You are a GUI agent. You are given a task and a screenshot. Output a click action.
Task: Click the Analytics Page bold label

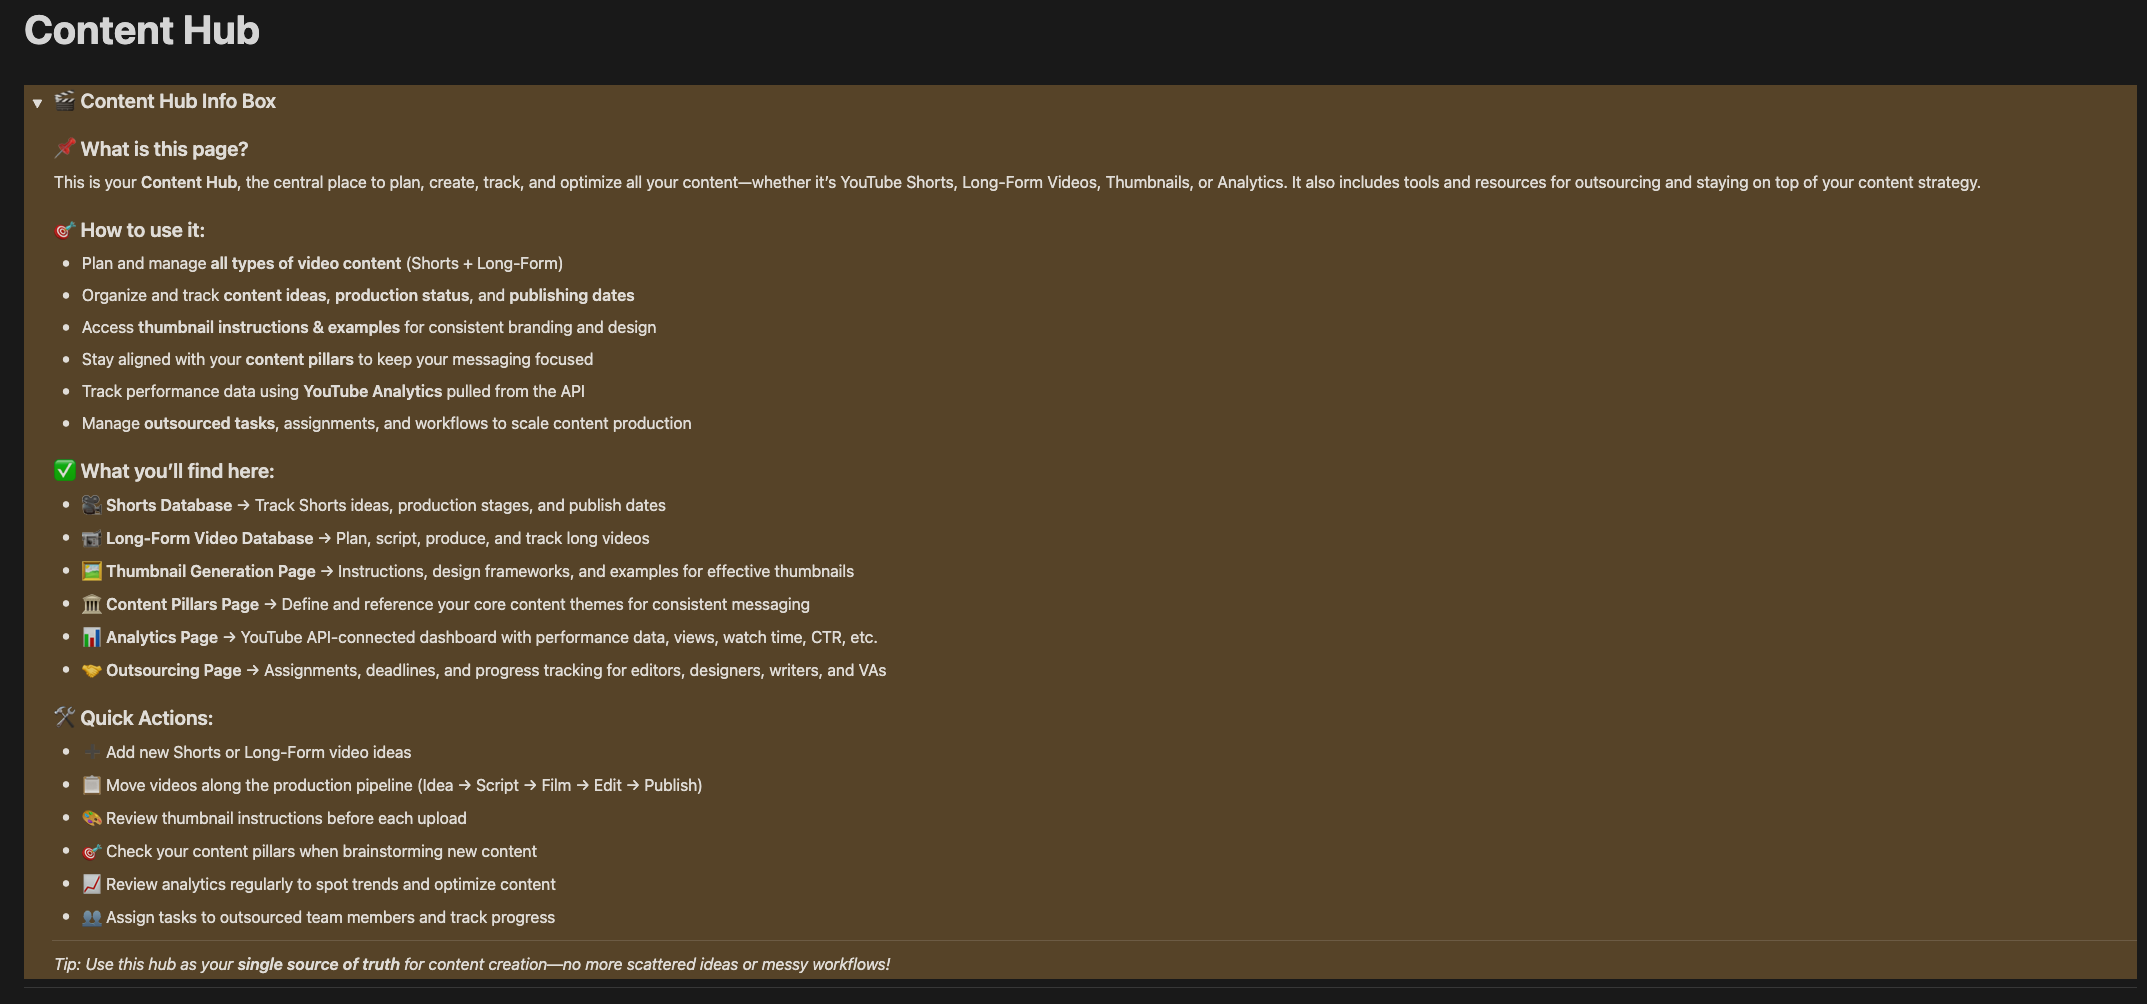point(162,638)
